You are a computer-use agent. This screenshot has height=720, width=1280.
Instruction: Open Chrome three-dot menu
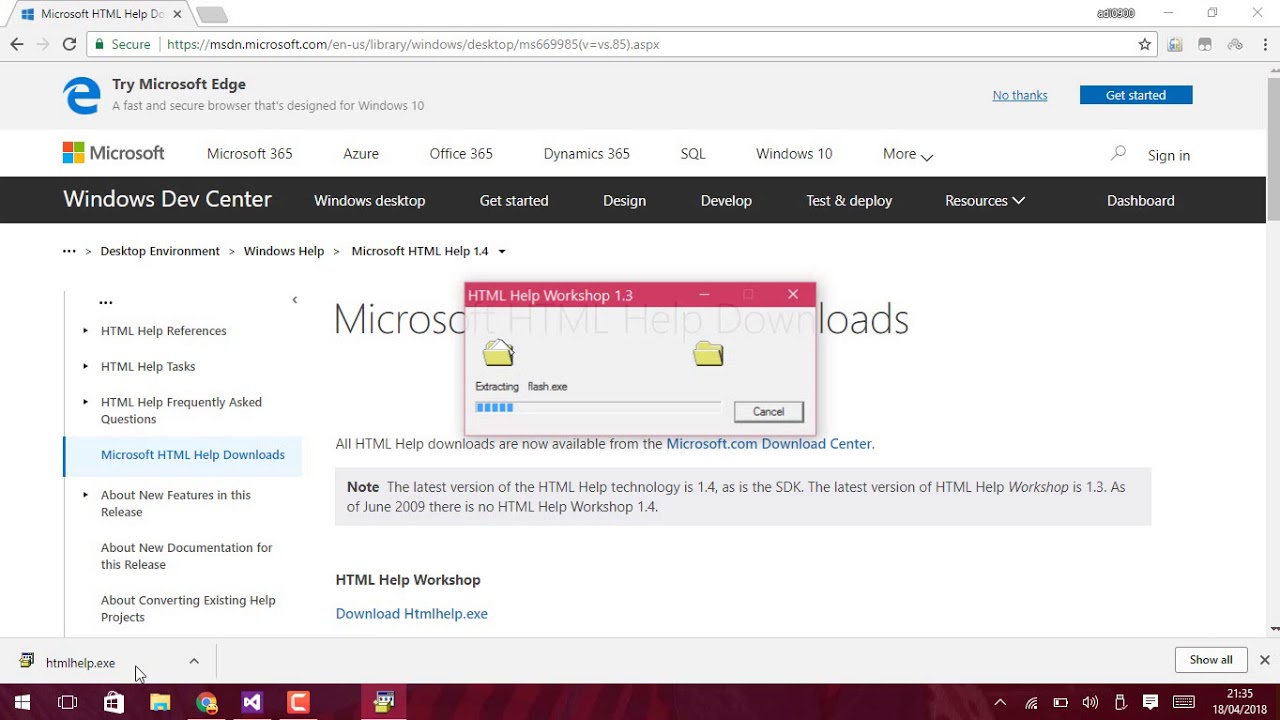(x=1264, y=44)
